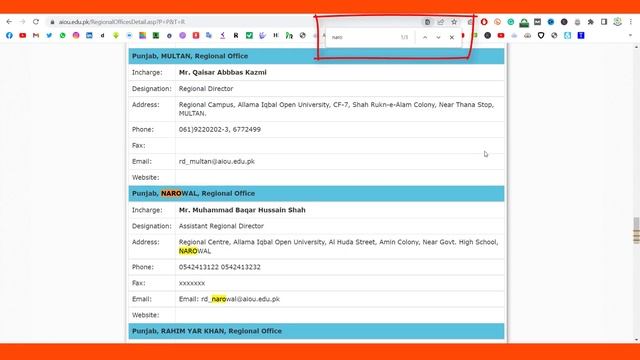This screenshot has height=360, width=640.
Task: Click the find-in-page search field
Action: point(363,37)
